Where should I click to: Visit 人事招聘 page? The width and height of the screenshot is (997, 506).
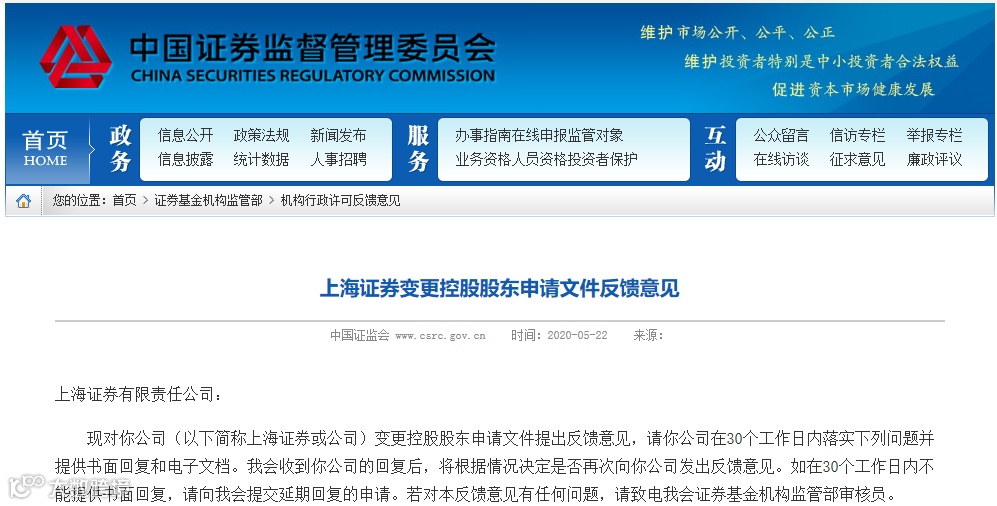coord(338,159)
